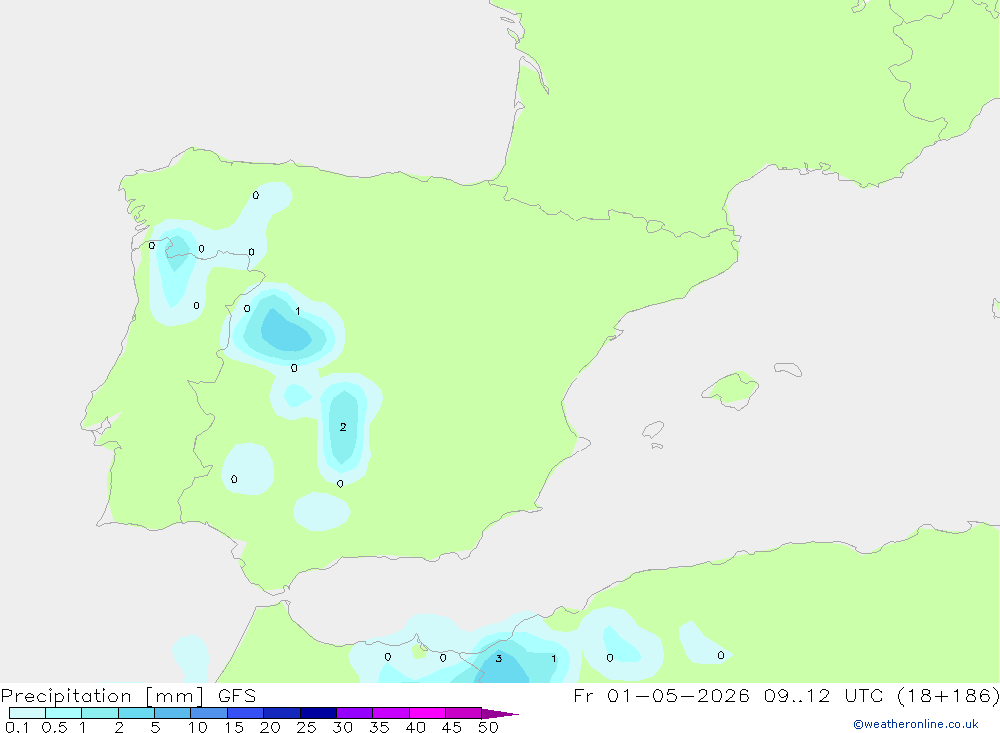The image size is (1000, 733).
Task: Select the '(18+186)' run offset text
Action: [x=948, y=696]
